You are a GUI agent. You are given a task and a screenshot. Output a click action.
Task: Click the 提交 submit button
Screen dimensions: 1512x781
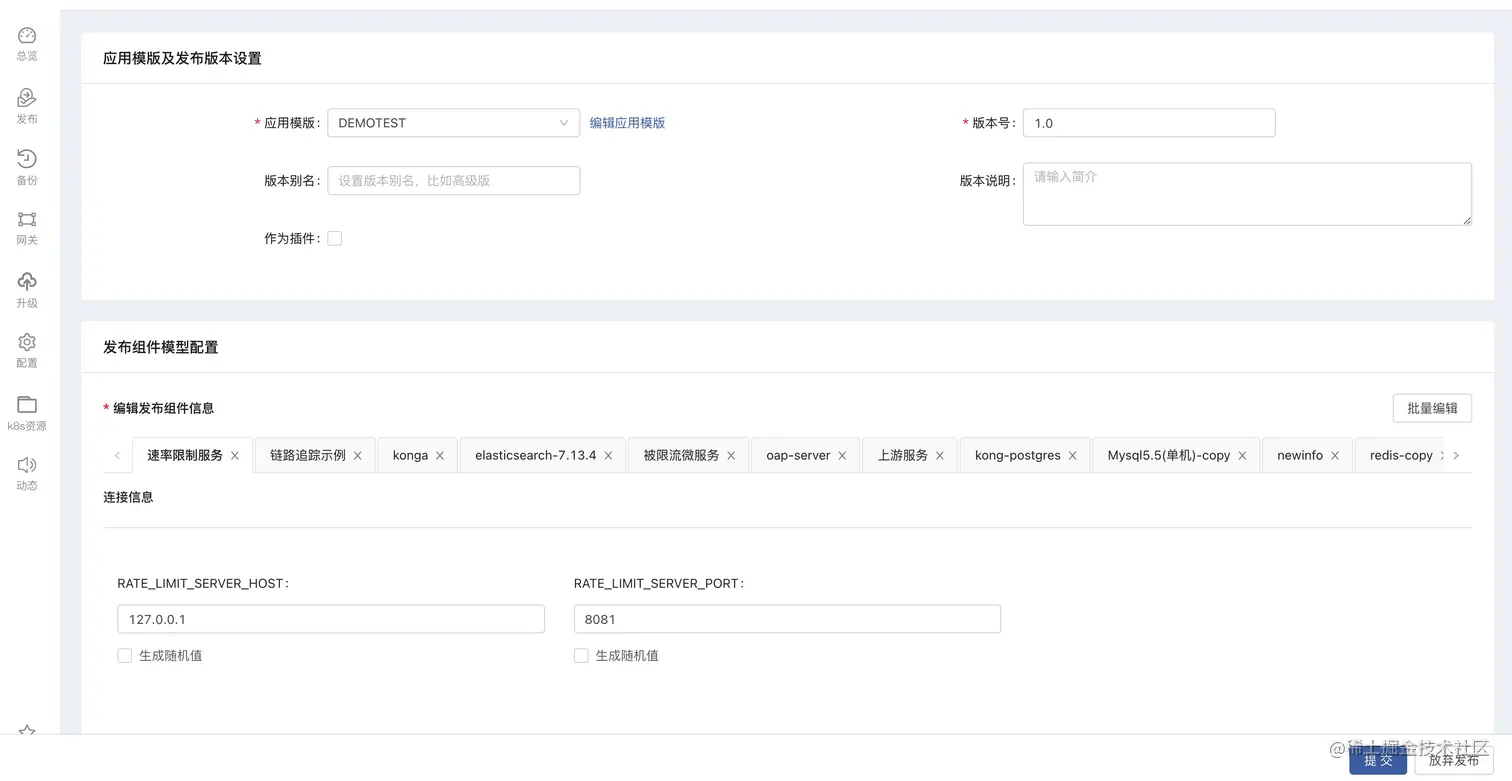pos(1378,760)
